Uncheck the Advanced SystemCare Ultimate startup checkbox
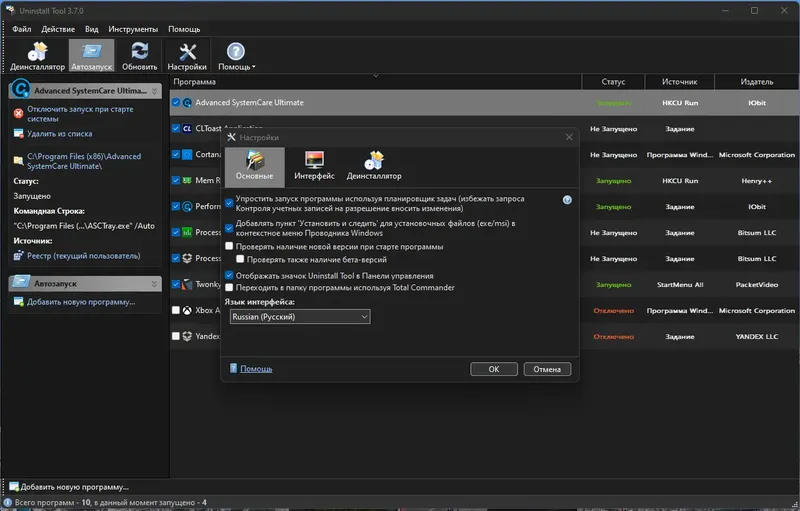 (176, 103)
